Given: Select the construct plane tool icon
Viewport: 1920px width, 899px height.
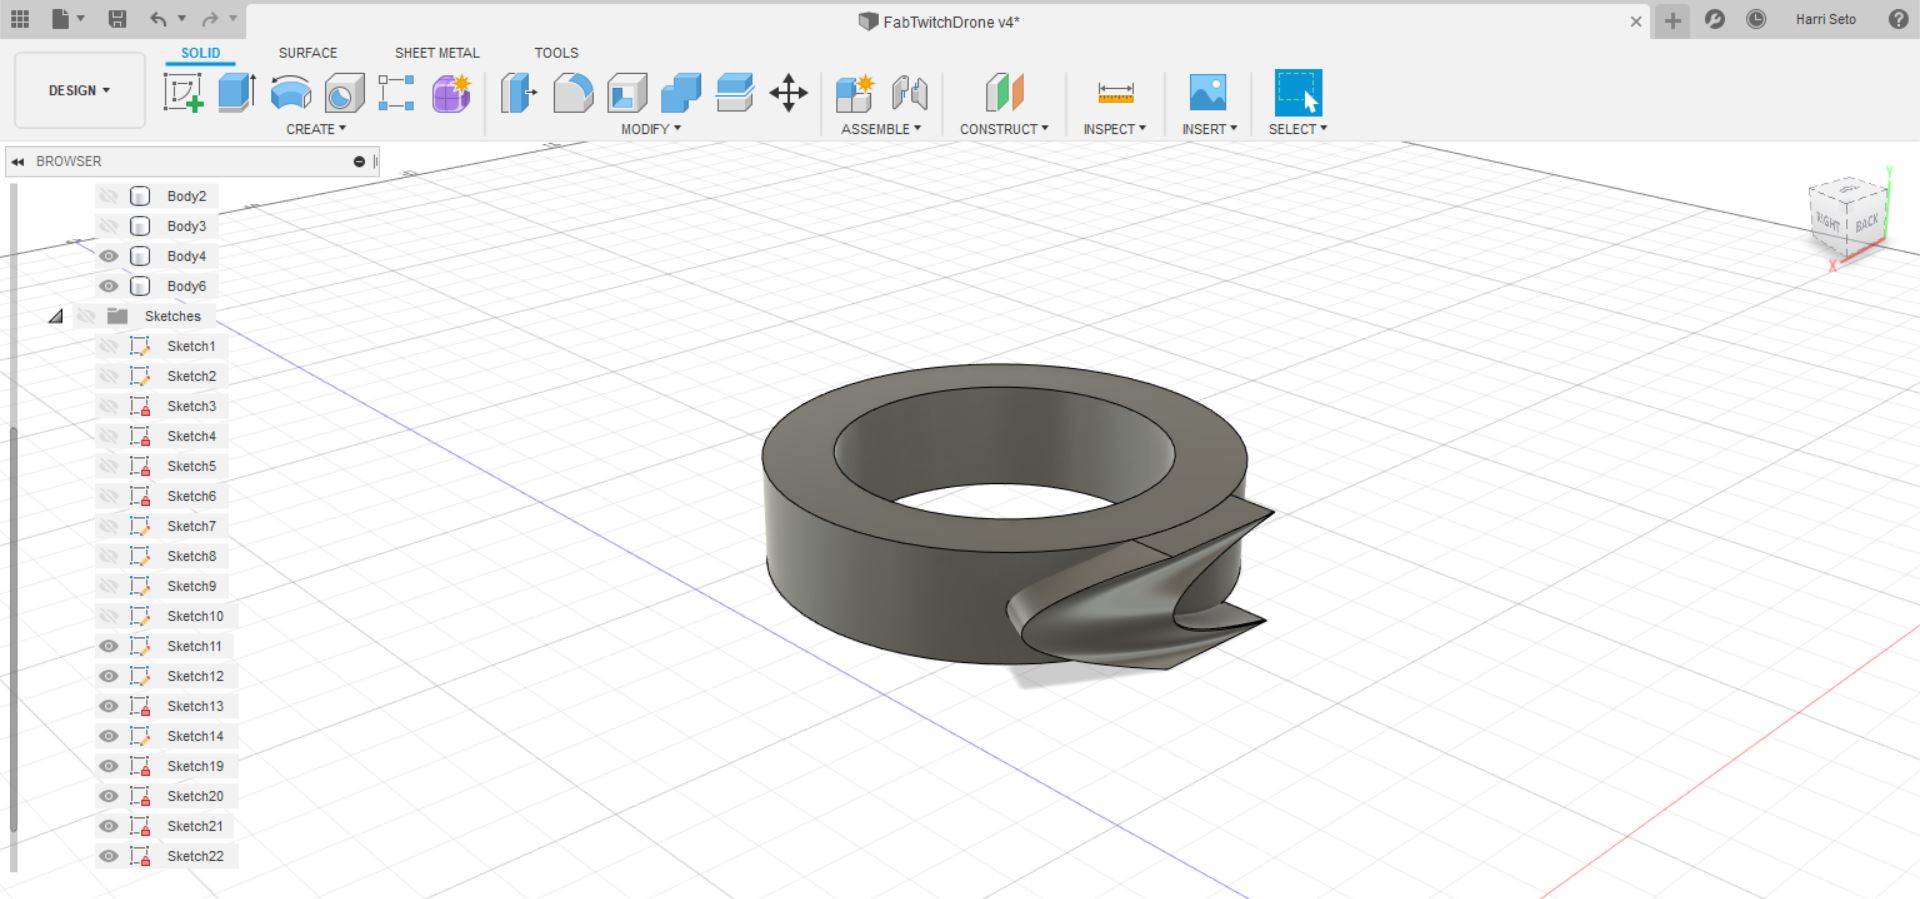Looking at the screenshot, I should [1004, 93].
